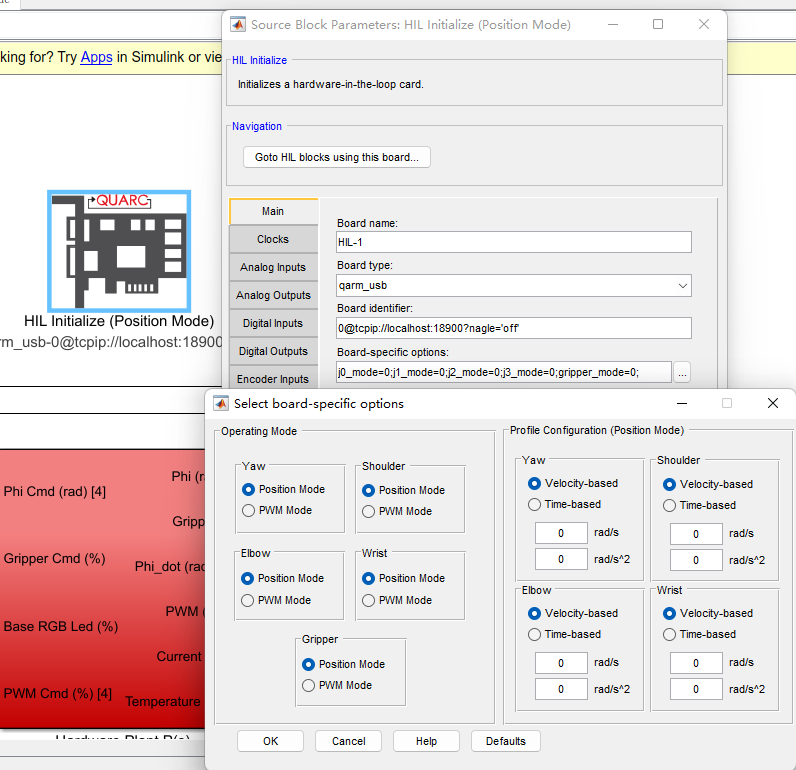This screenshot has height=770, width=796.
Task: Click MATLAB icon in Source Block Parameters title
Action: (x=238, y=24)
